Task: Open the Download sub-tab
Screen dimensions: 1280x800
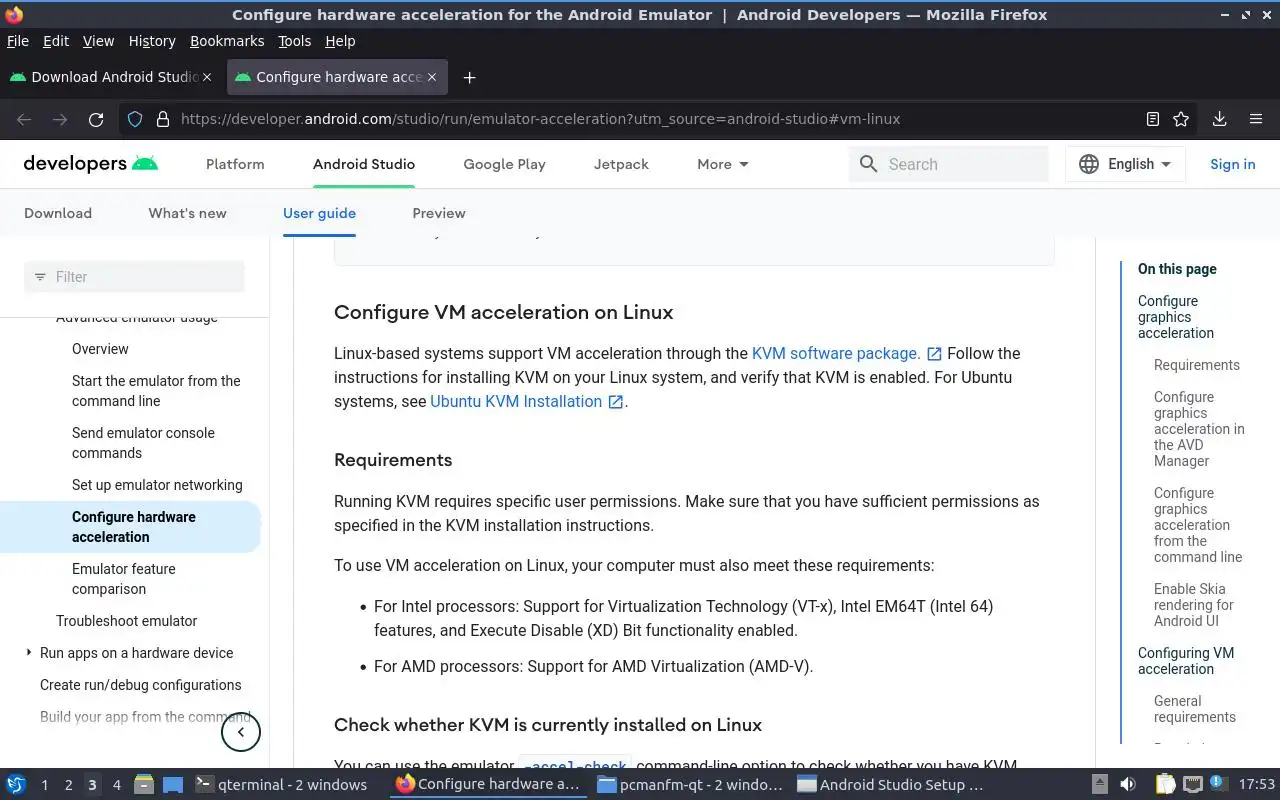Action: [x=58, y=213]
